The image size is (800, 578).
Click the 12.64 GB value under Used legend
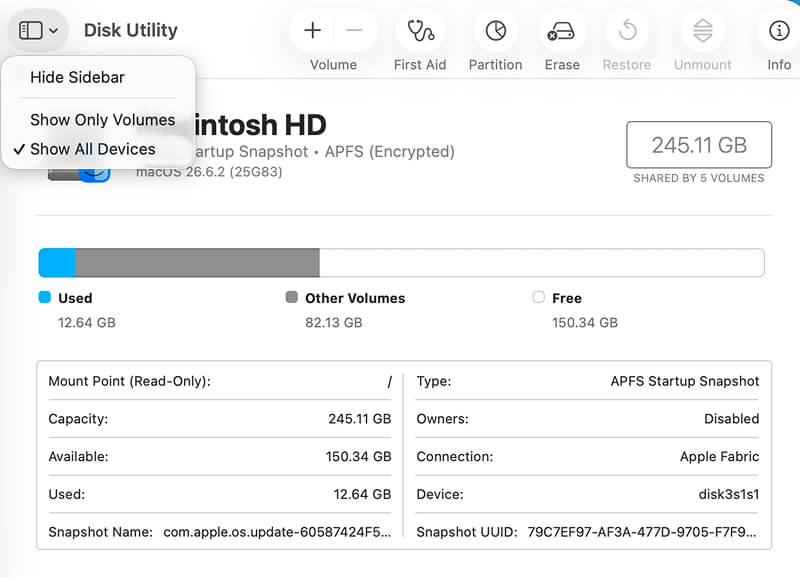(x=87, y=322)
